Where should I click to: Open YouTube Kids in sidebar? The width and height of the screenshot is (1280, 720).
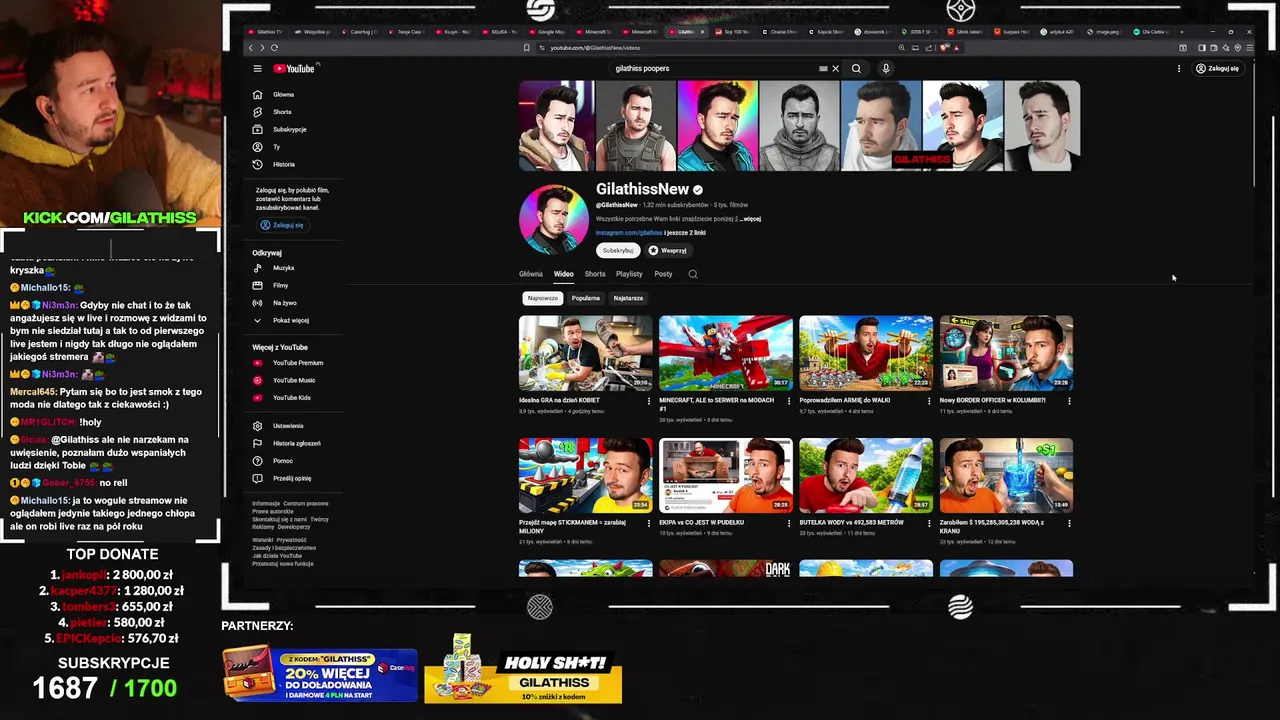(290, 398)
